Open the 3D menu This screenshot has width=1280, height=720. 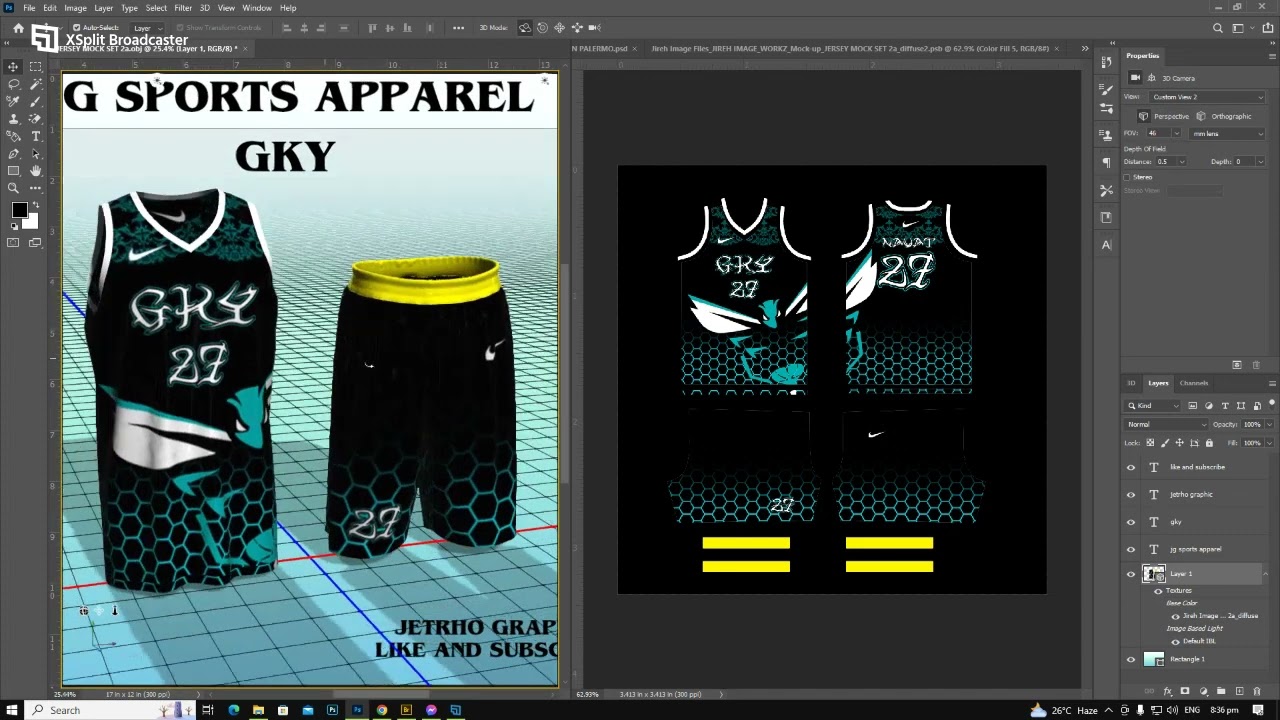point(204,8)
